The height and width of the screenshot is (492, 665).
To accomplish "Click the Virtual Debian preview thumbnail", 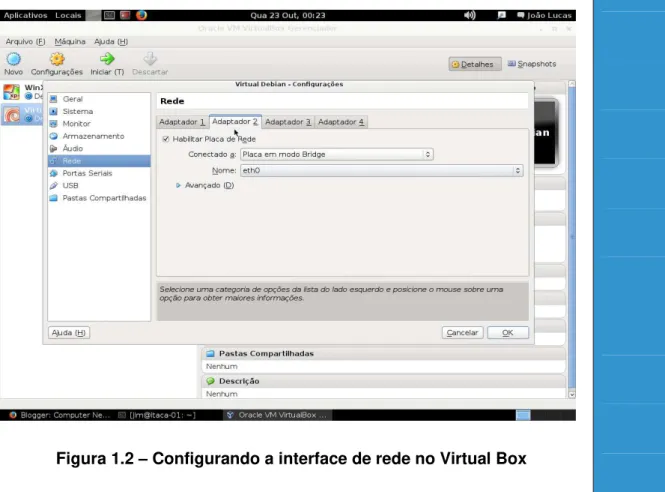I will tap(545, 132).
